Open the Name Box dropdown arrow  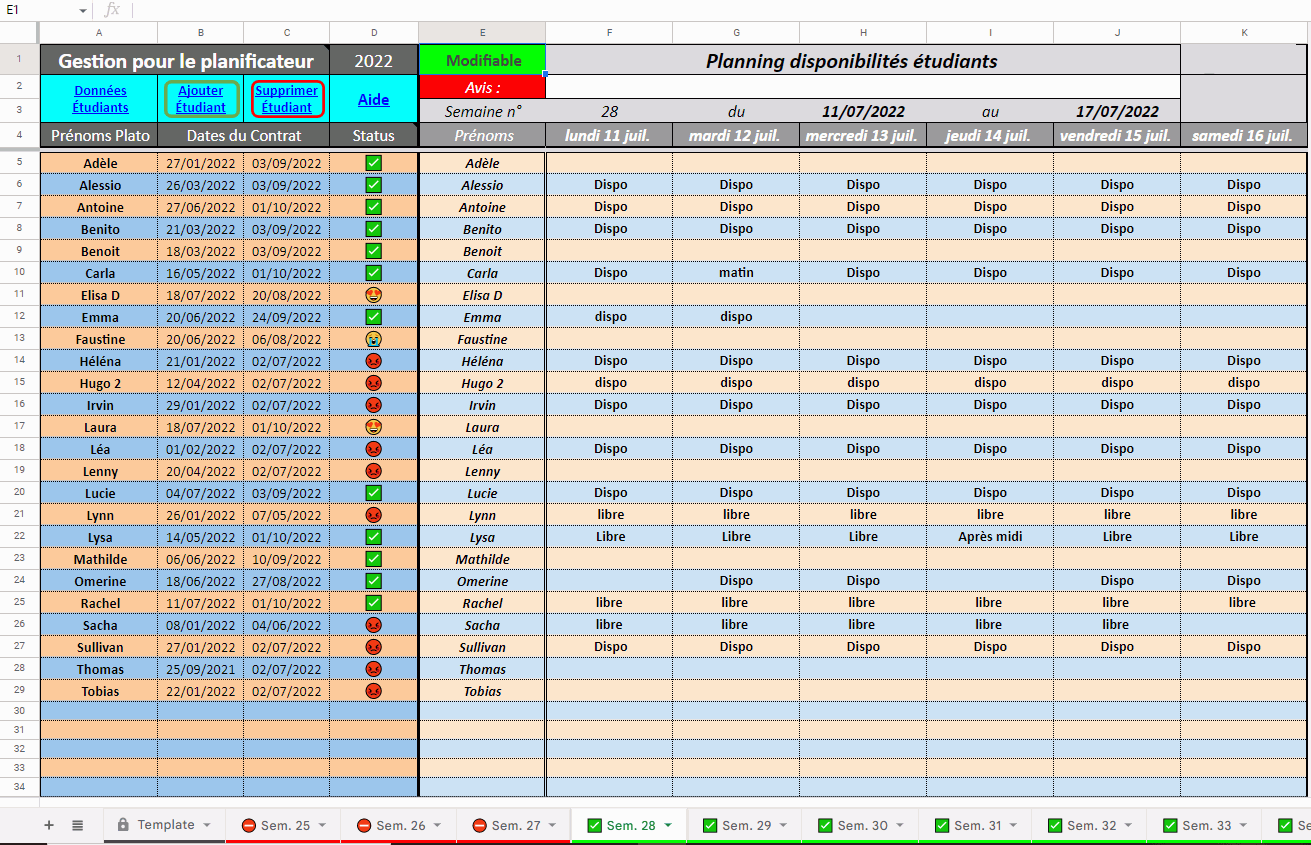pos(83,10)
